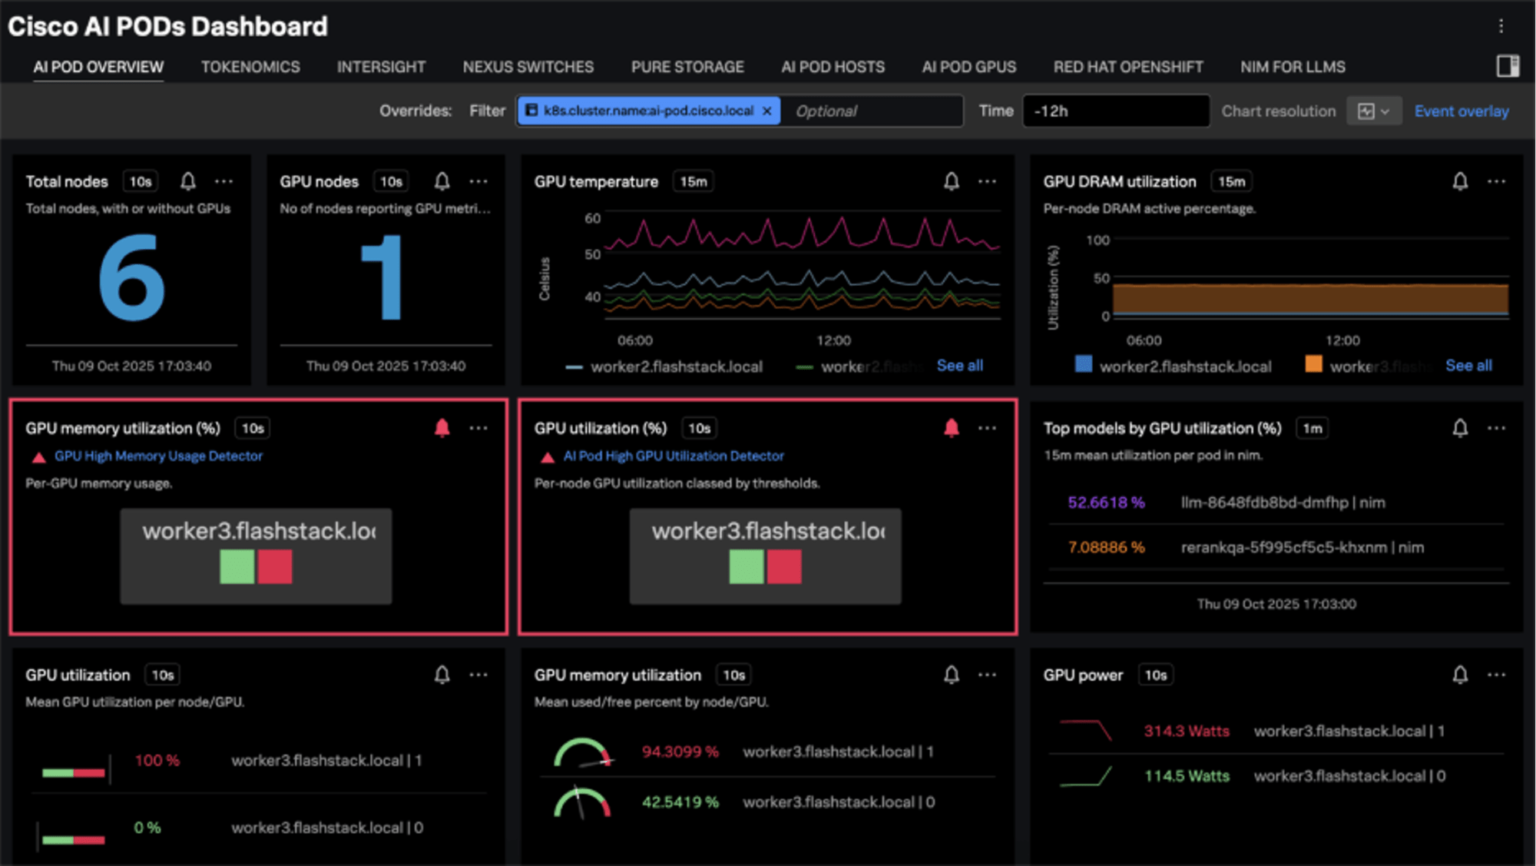Screen dimensions: 1536x866
Task: Open the Chart resolution dropdown
Action: tap(1373, 111)
